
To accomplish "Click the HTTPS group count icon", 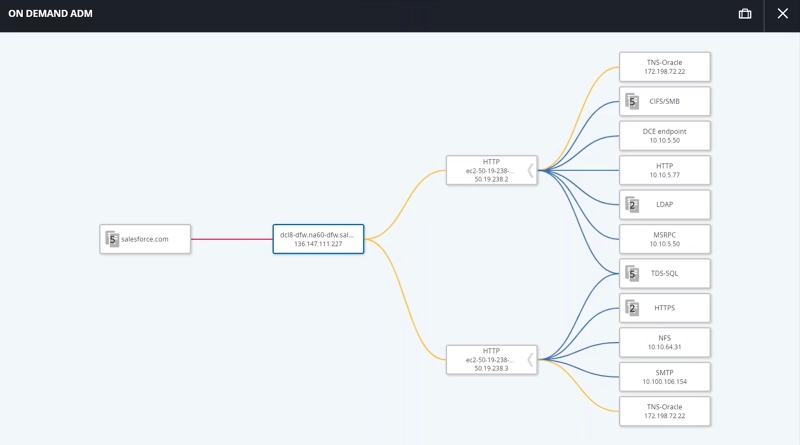I will [631, 308].
